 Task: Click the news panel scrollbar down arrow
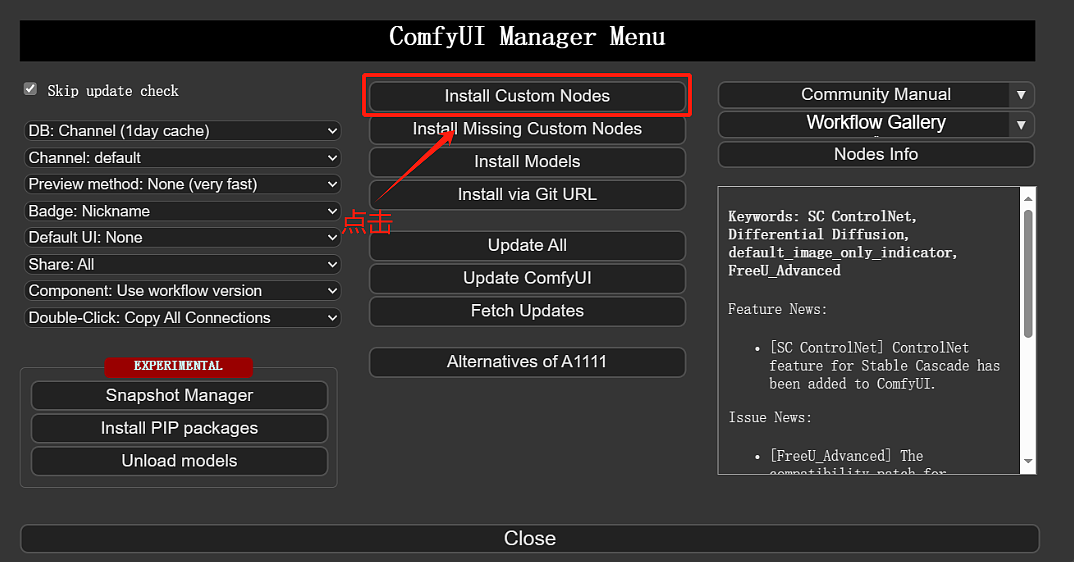pyautogui.click(x=1028, y=462)
